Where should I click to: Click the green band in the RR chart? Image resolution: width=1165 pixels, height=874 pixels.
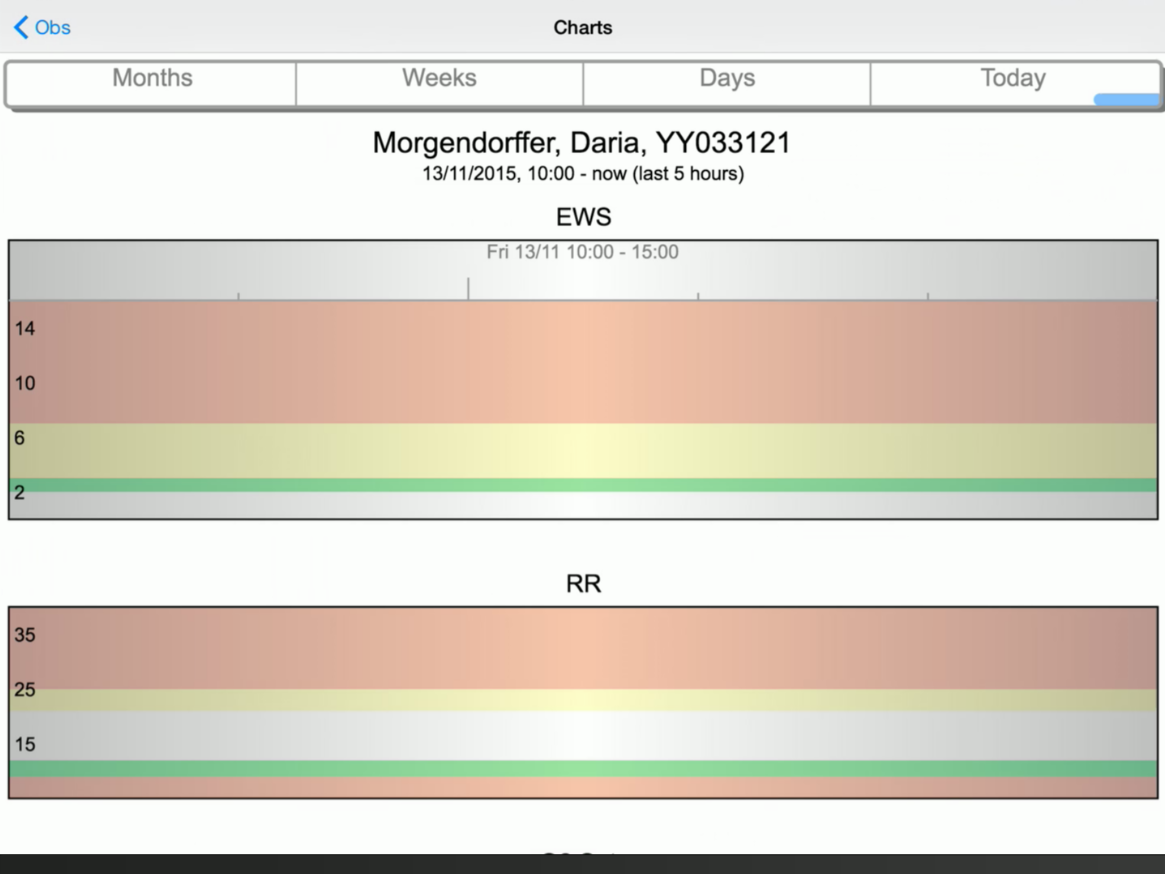[582, 769]
